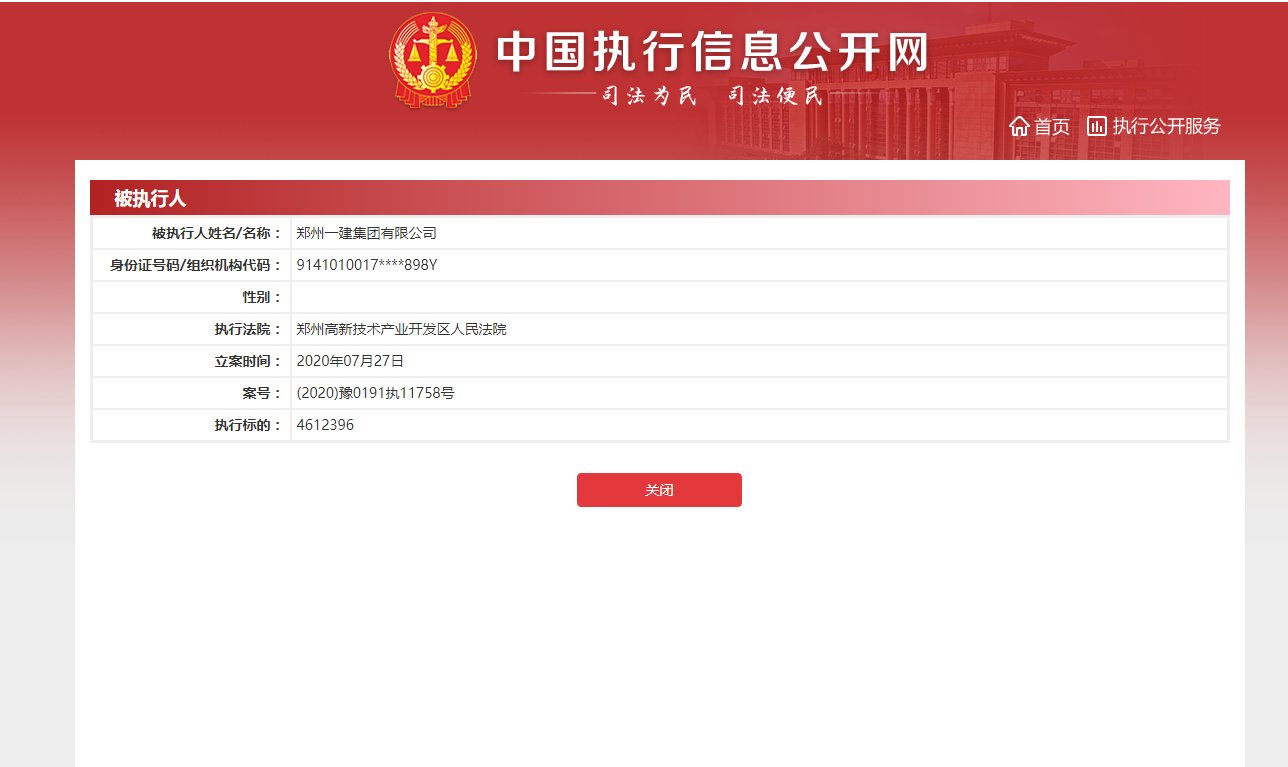Click the red 关闭 button
This screenshot has width=1288, height=767.
click(x=659, y=490)
